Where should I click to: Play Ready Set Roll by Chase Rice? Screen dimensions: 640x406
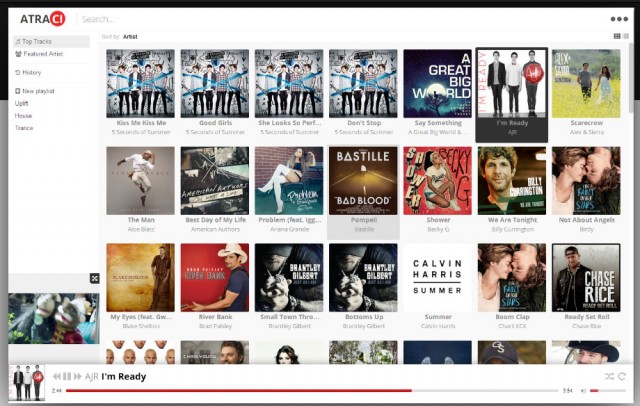(586, 278)
